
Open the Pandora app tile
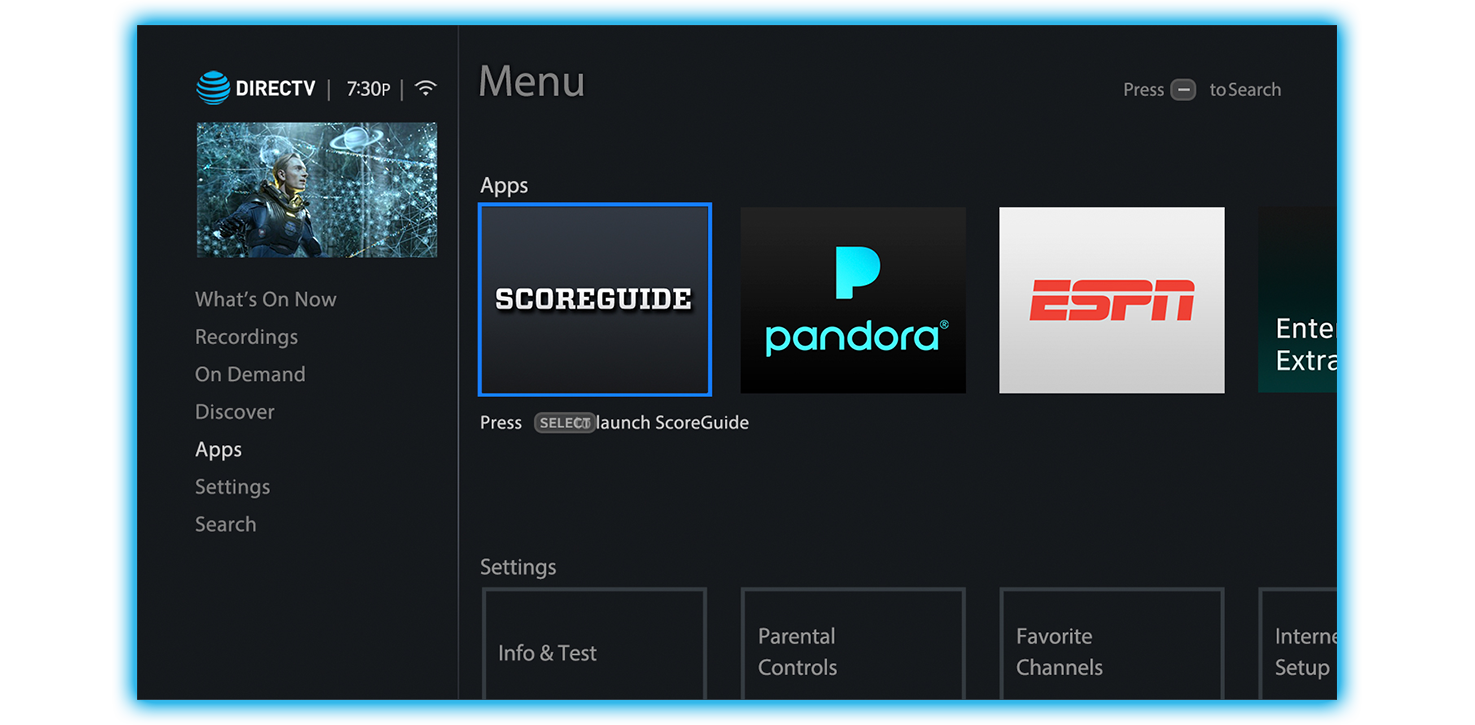[x=853, y=300]
